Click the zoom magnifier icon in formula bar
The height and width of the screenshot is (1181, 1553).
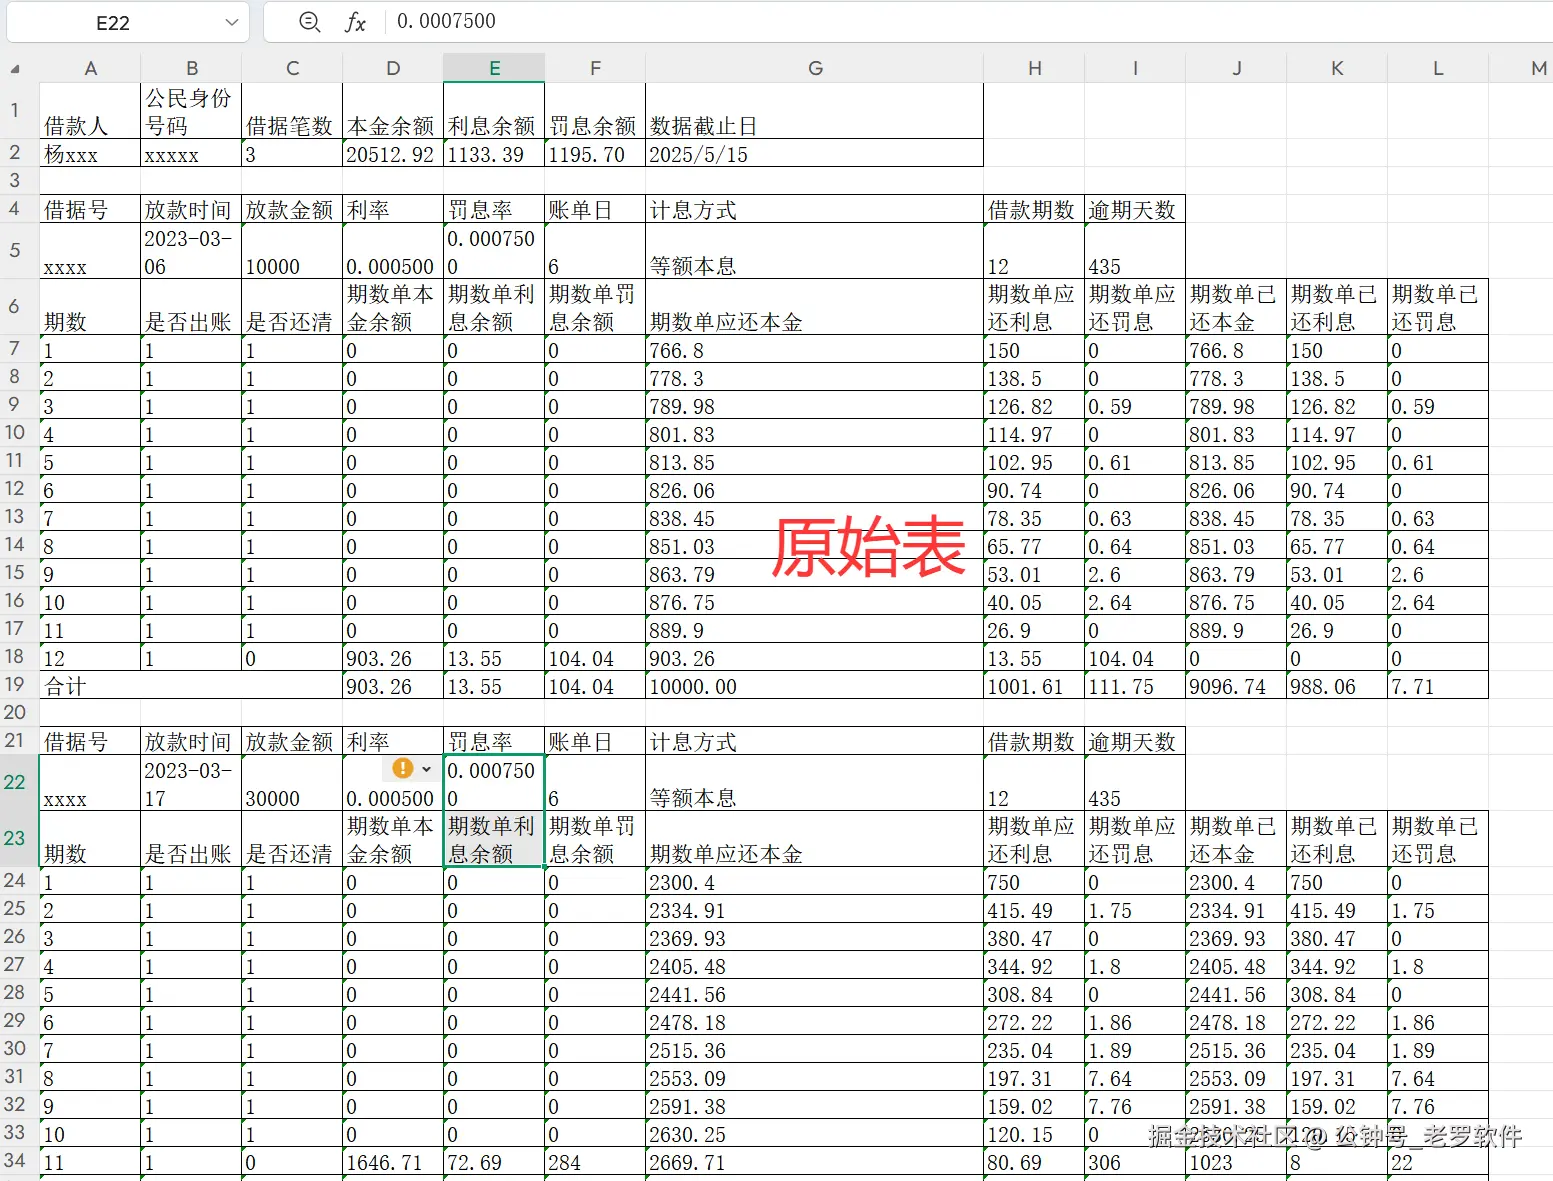[310, 21]
